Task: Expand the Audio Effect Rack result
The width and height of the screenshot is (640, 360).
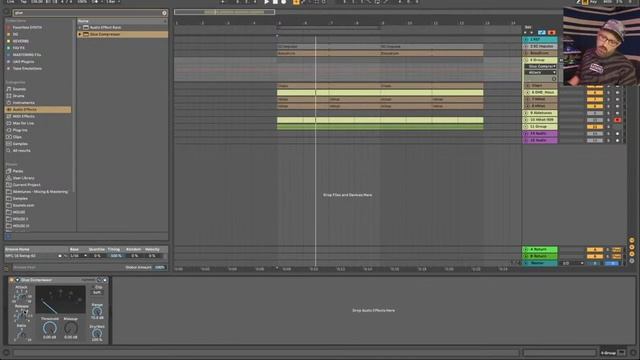Action: coord(80,27)
